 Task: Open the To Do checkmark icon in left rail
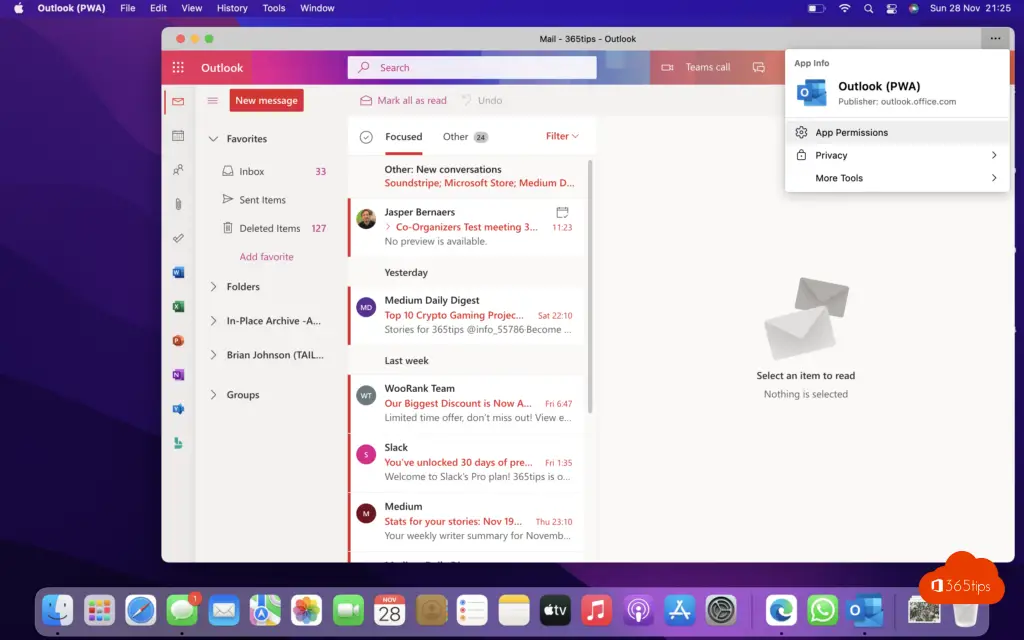[x=178, y=238]
